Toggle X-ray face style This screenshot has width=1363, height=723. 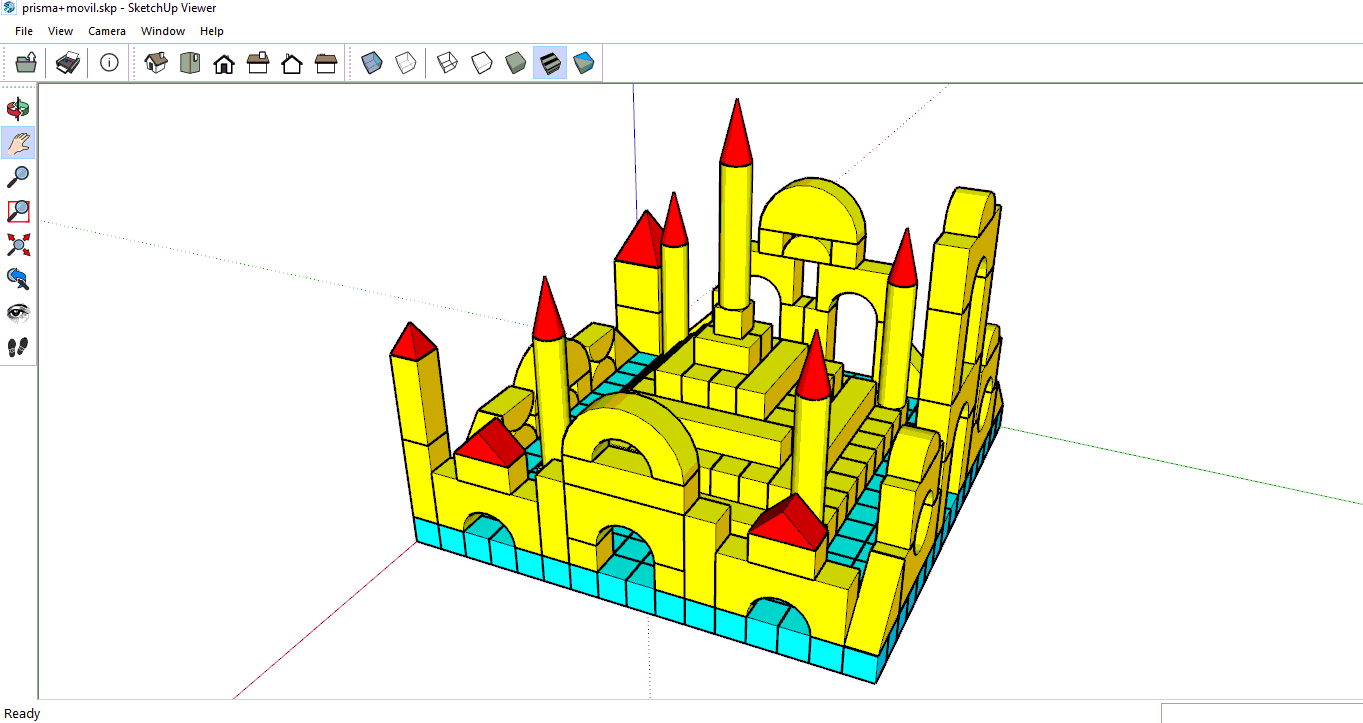[372, 63]
